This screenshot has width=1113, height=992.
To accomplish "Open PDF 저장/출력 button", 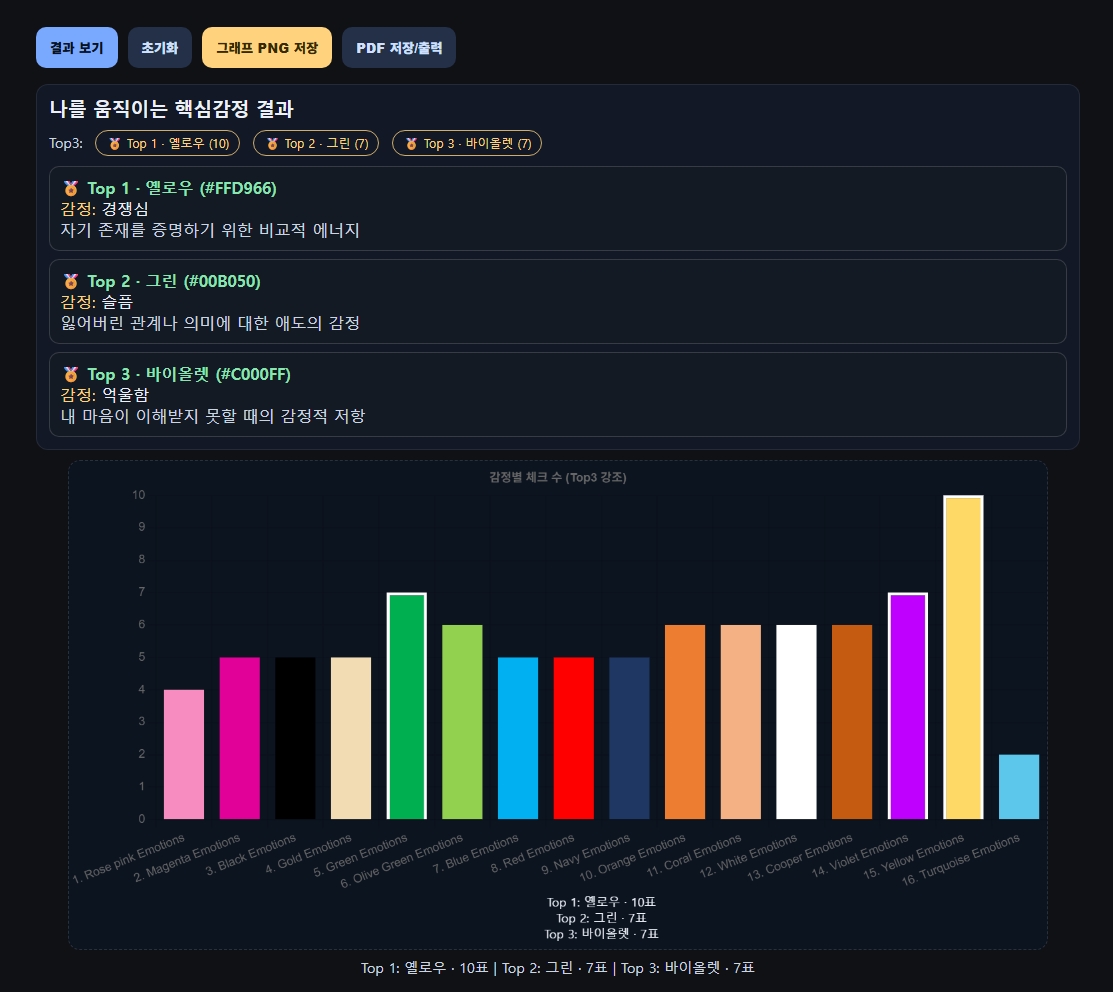I will (x=399, y=48).
